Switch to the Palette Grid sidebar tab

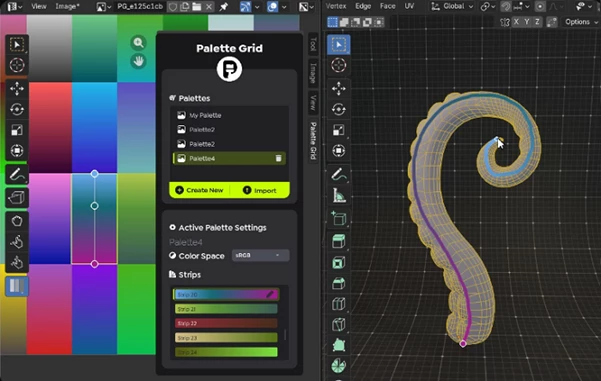(x=313, y=141)
